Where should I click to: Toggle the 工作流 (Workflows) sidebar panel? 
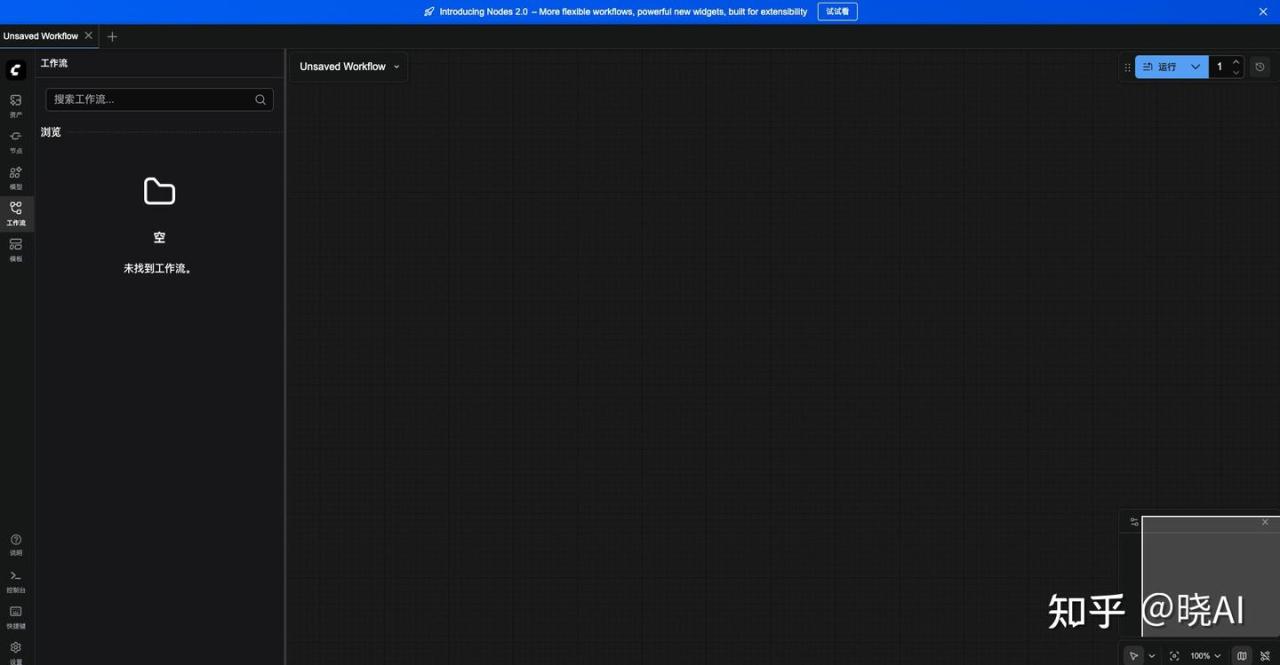(16, 212)
